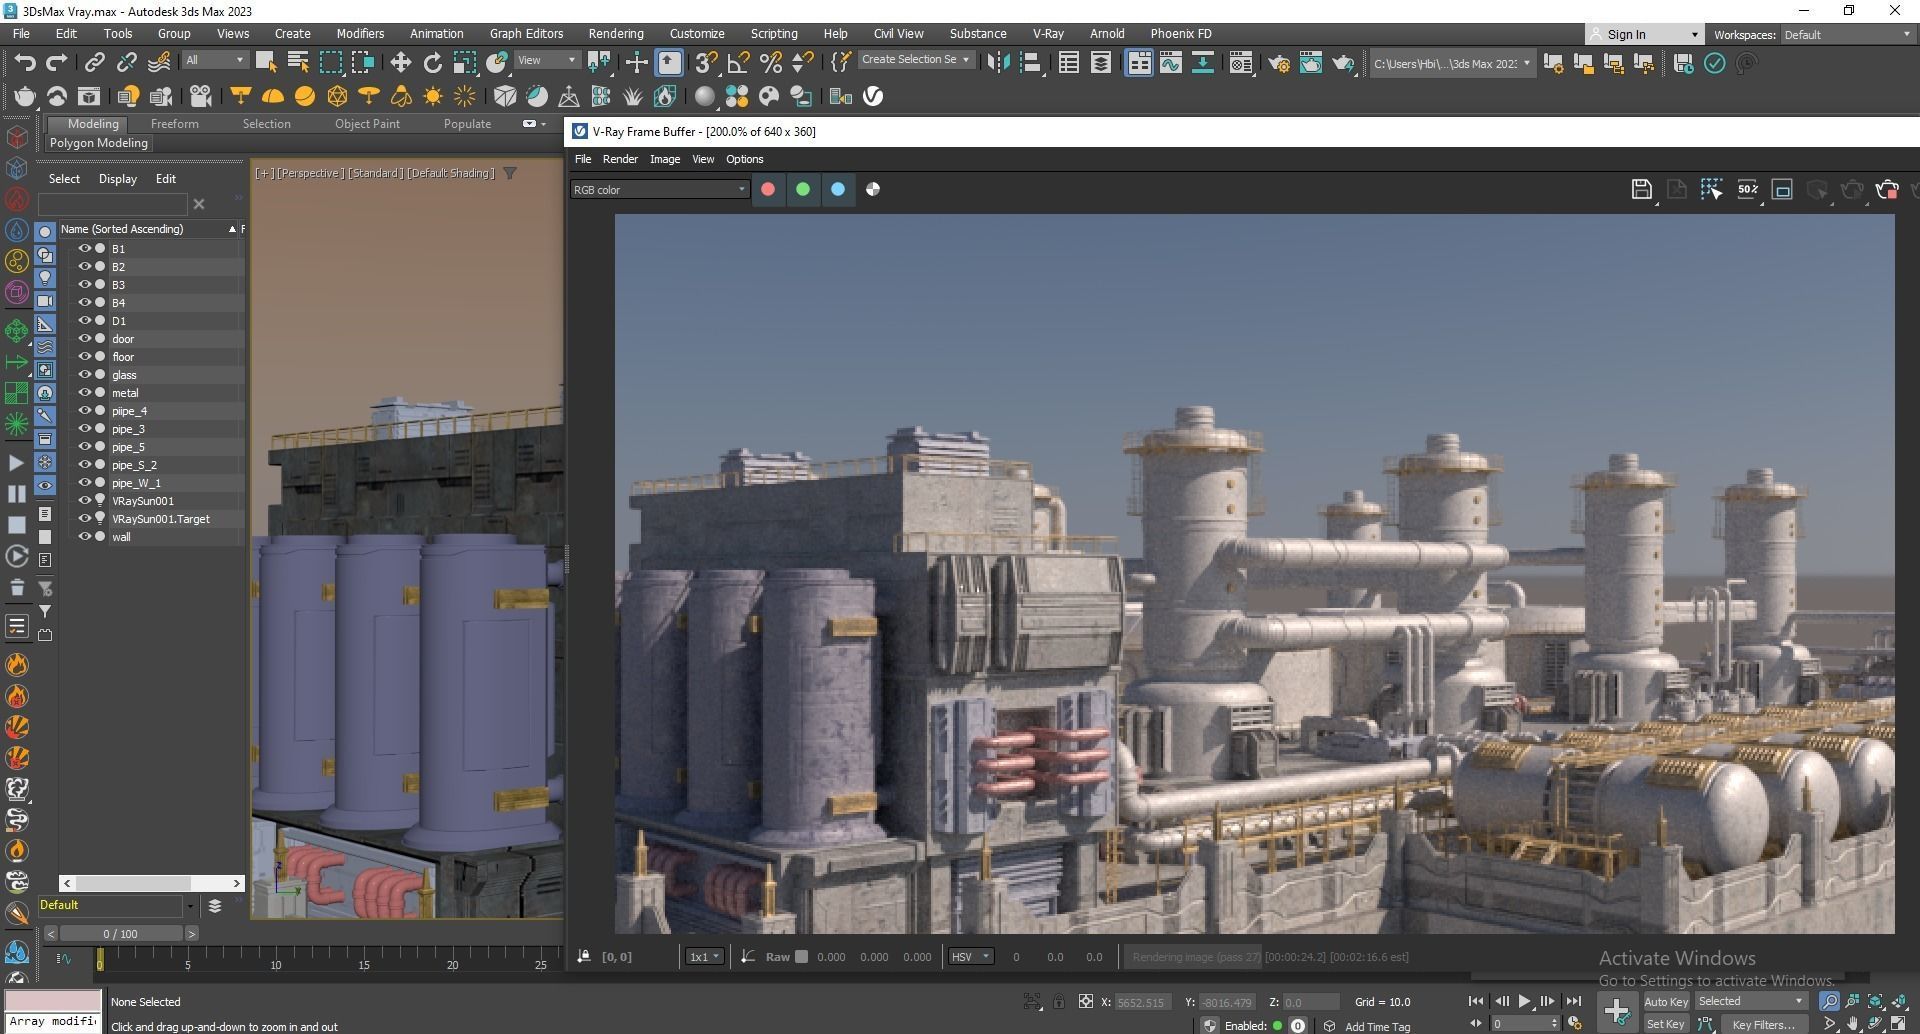Open the layer manager icon beside Default
Screen dimensions: 1920x1034
[x=214, y=906]
